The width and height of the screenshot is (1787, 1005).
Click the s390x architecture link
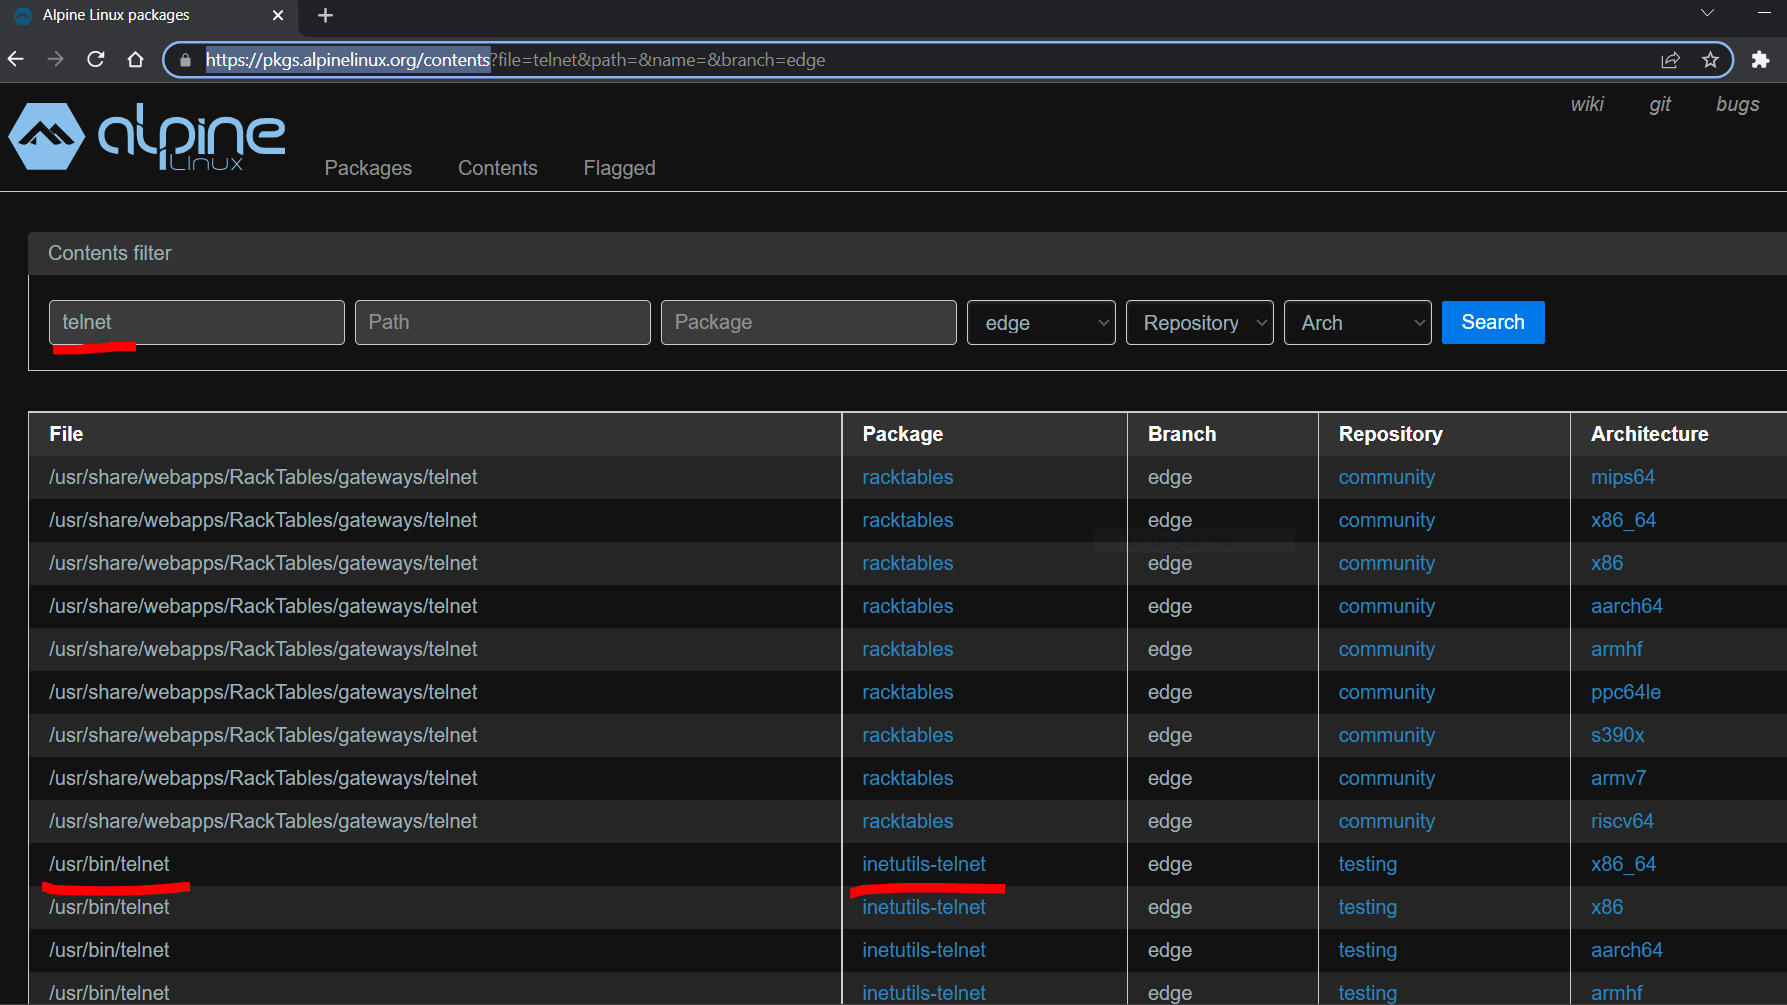click(1618, 735)
